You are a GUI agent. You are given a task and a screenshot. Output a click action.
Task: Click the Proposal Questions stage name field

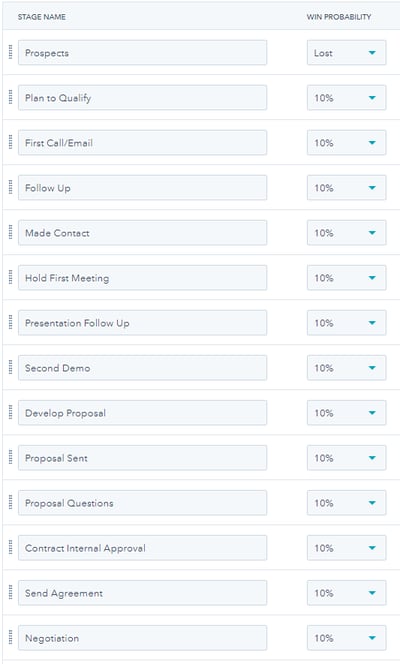[142, 503]
